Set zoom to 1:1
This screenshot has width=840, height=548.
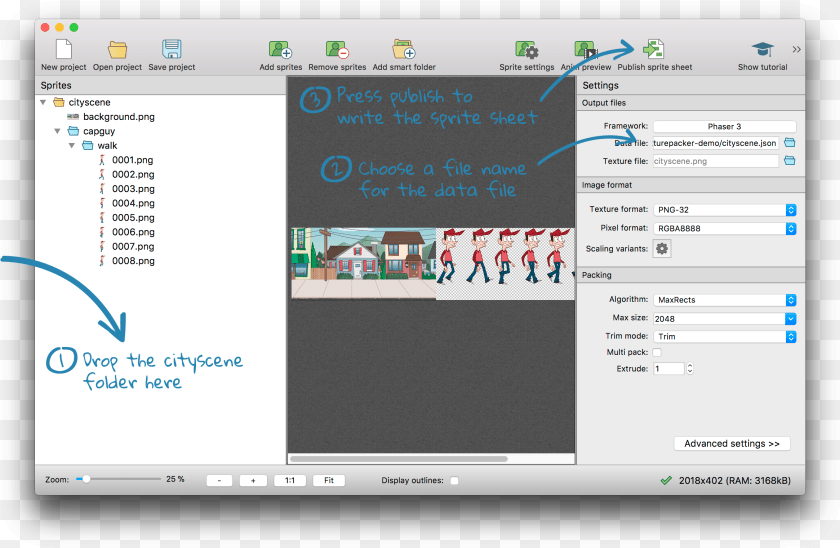[290, 481]
